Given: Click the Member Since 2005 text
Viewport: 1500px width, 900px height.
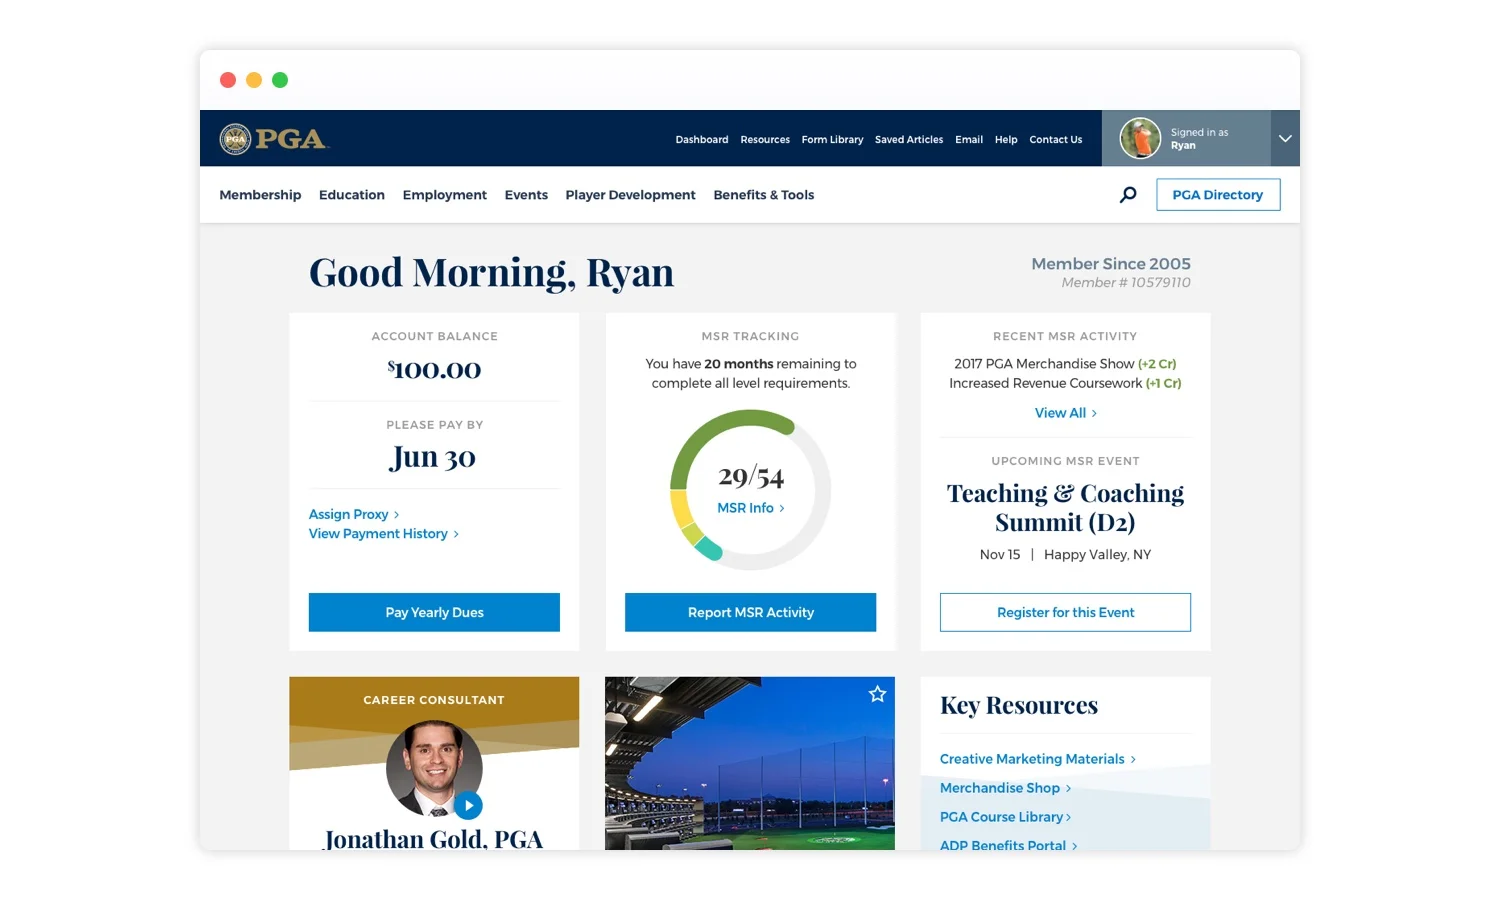Looking at the screenshot, I should click(x=1111, y=264).
